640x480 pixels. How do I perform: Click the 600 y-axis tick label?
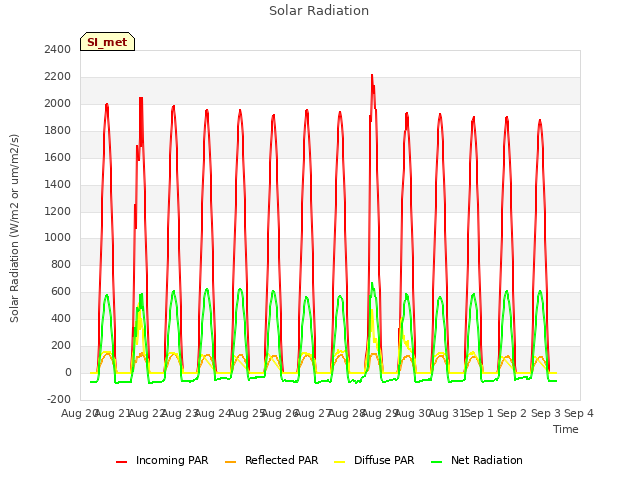click(61, 291)
